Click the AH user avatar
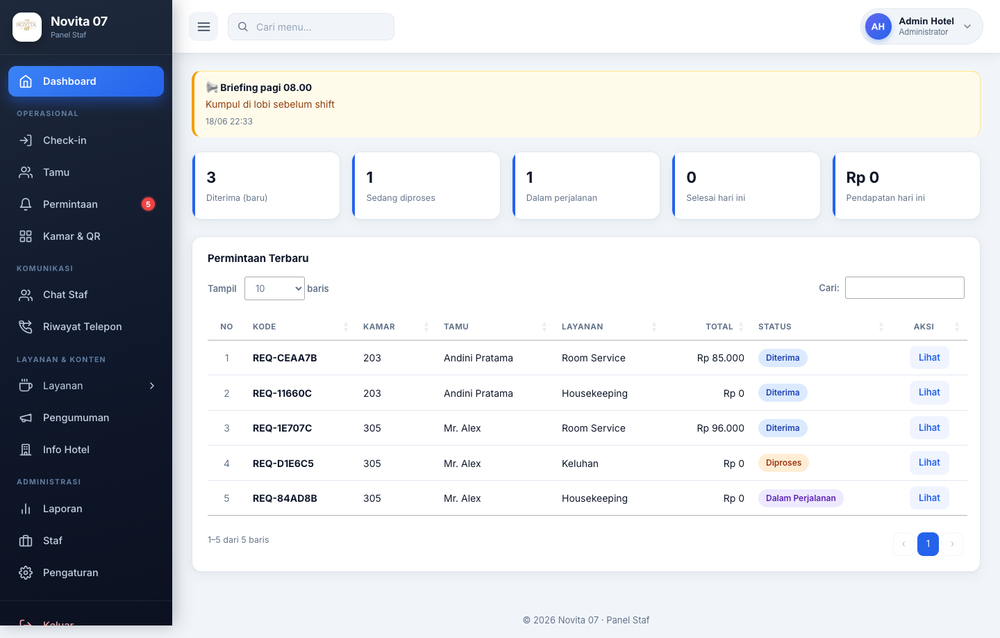The height and width of the screenshot is (638, 1000). coord(878,27)
